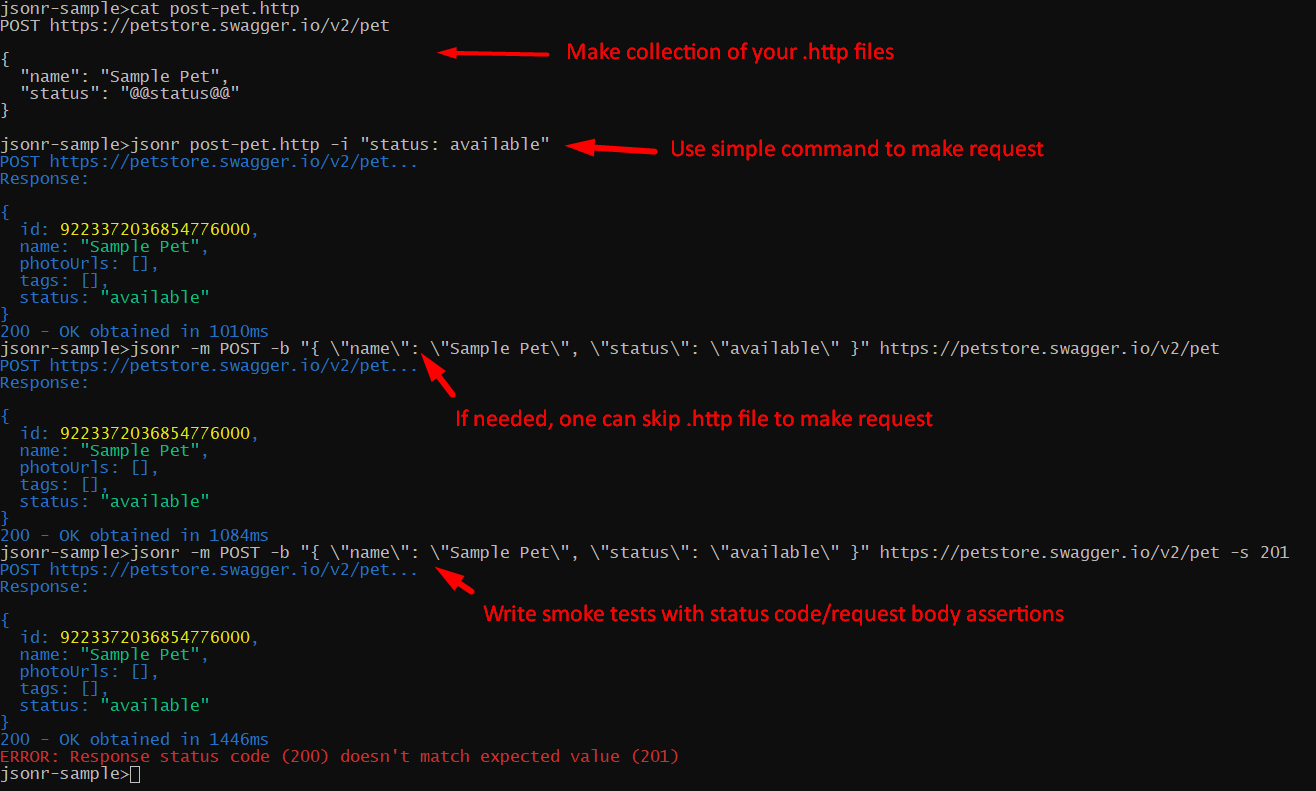Click '200 - OK obtained in 1084ms' line
This screenshot has height=791, width=1316.
[135, 535]
